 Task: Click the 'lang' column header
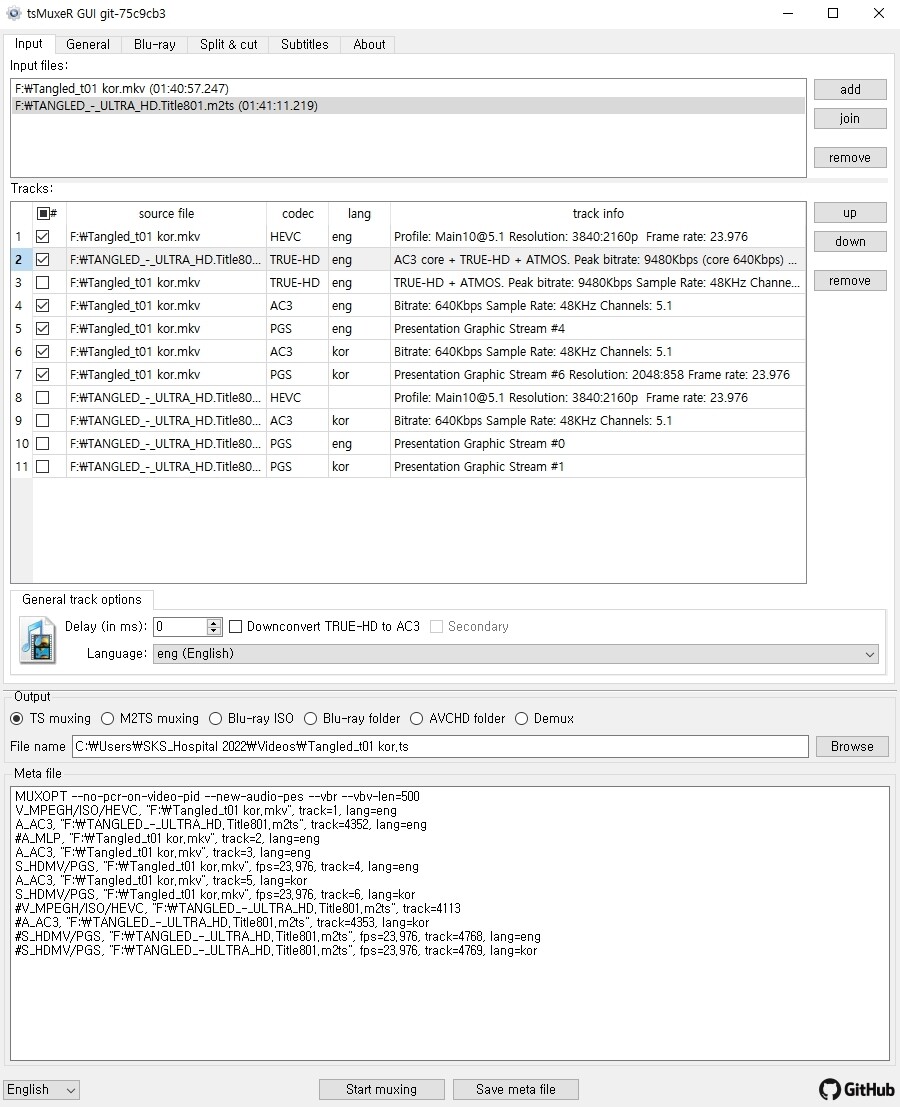tap(359, 213)
